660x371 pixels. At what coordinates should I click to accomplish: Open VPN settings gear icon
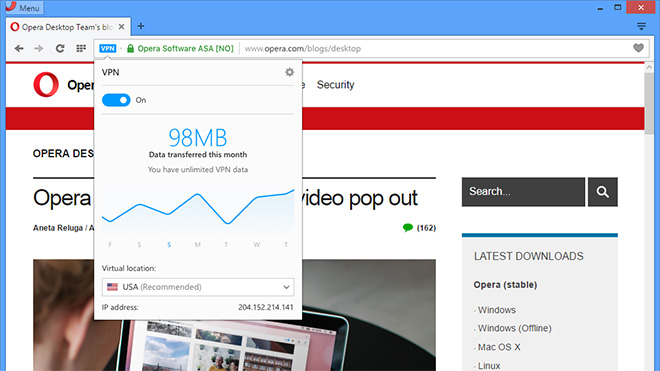click(x=289, y=72)
